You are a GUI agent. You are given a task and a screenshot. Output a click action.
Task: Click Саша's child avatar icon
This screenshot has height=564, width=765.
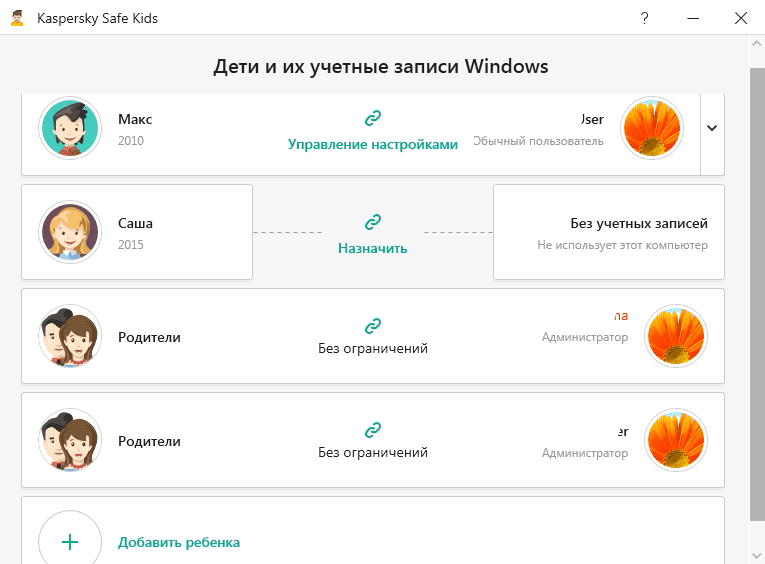[70, 232]
